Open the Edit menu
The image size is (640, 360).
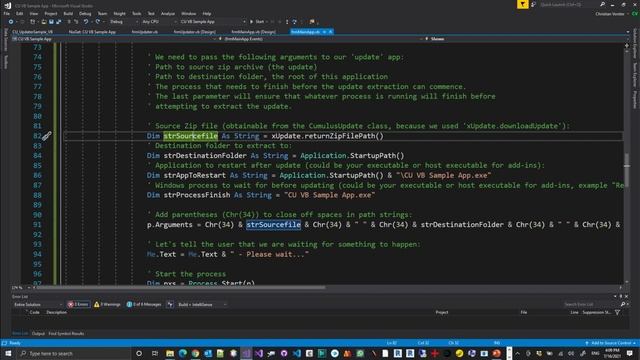click(20, 13)
